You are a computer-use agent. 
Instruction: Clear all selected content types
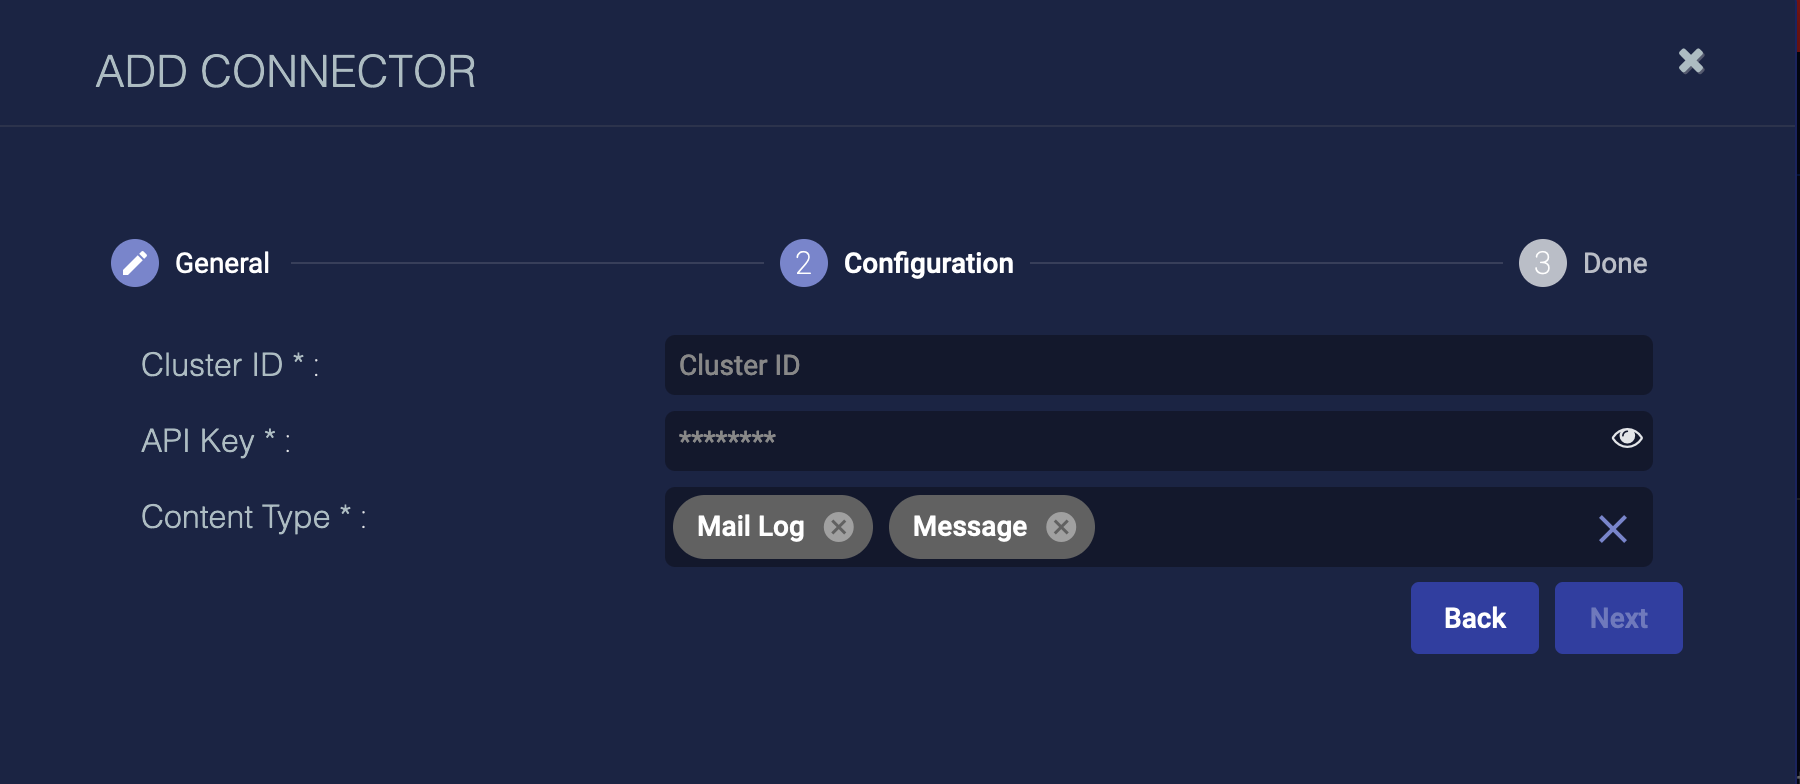pyautogui.click(x=1612, y=528)
